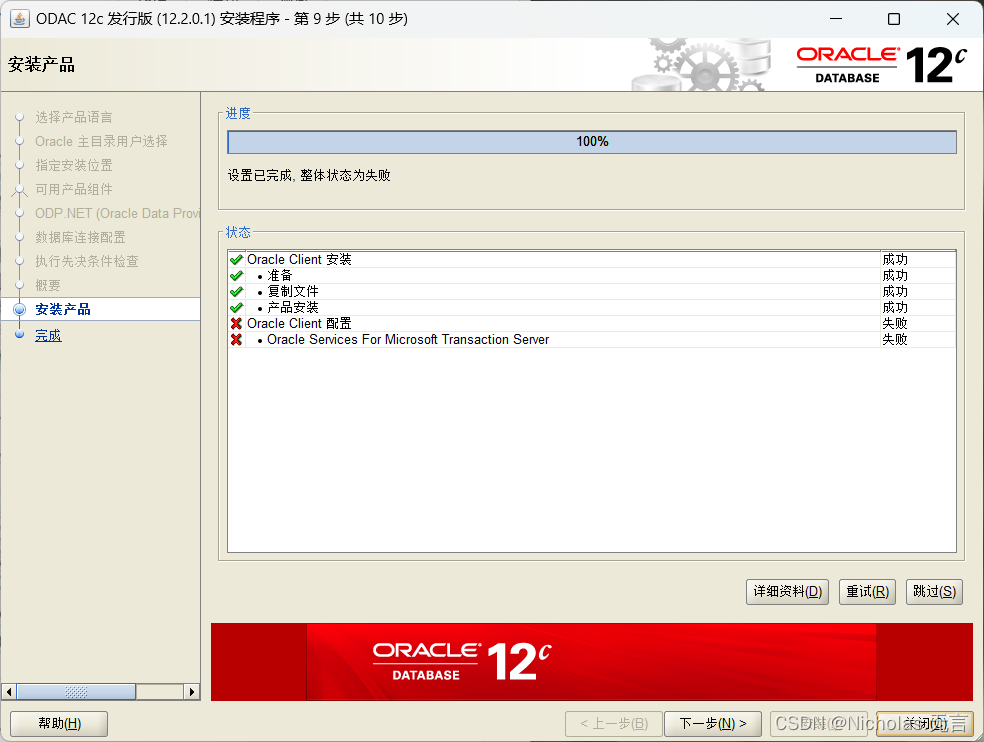Click the 下一步(N) next step button

pos(712,723)
